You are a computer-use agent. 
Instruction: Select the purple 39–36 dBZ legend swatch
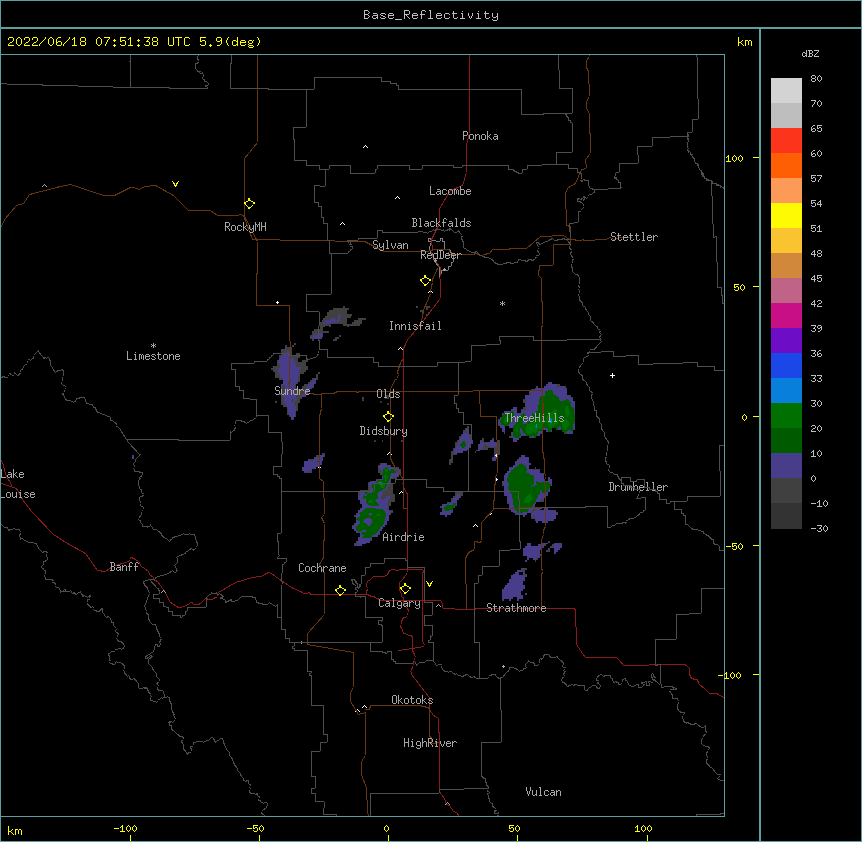point(786,341)
